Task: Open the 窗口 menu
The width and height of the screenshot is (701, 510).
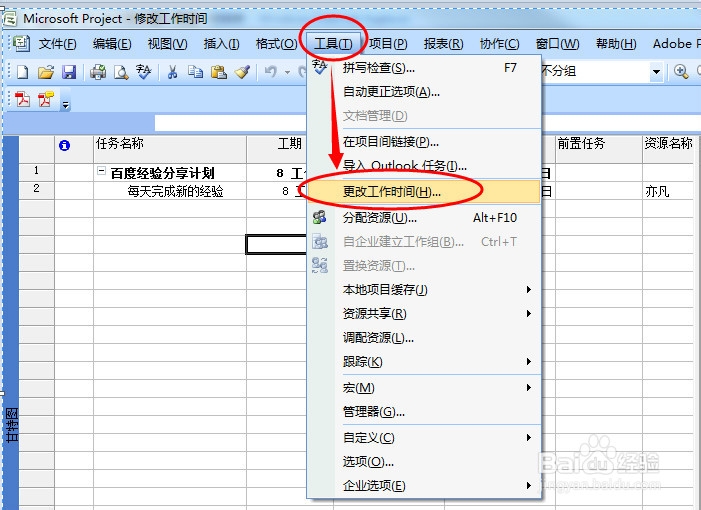Action: coord(557,44)
